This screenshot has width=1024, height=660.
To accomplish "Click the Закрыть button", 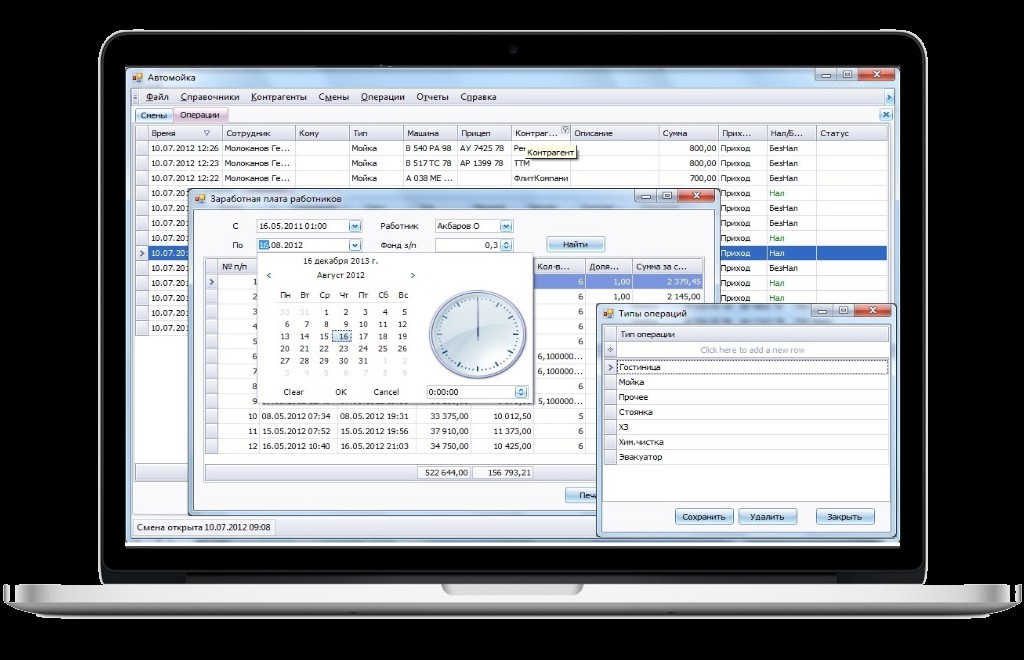I will tap(844, 516).
